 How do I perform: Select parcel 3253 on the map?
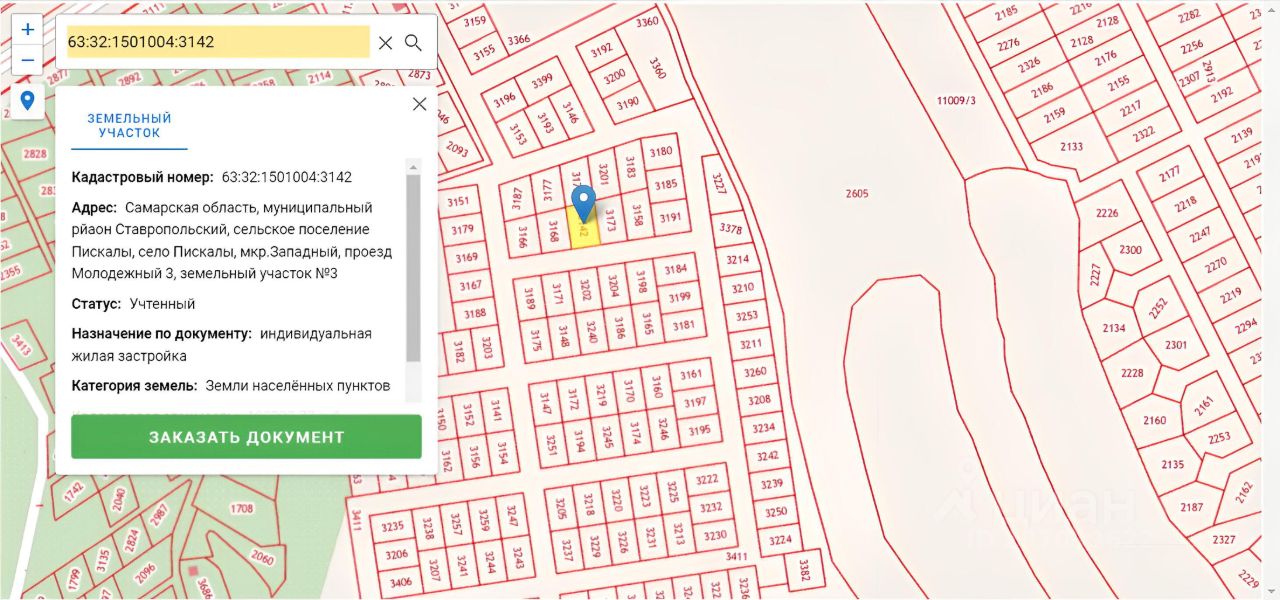pyautogui.click(x=747, y=316)
